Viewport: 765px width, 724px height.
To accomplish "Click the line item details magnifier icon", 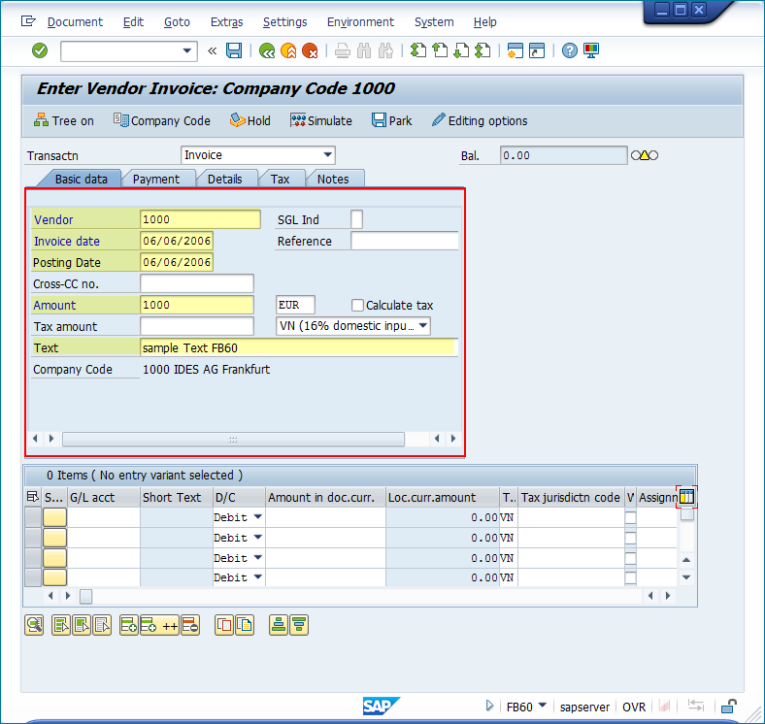I will point(35,625).
